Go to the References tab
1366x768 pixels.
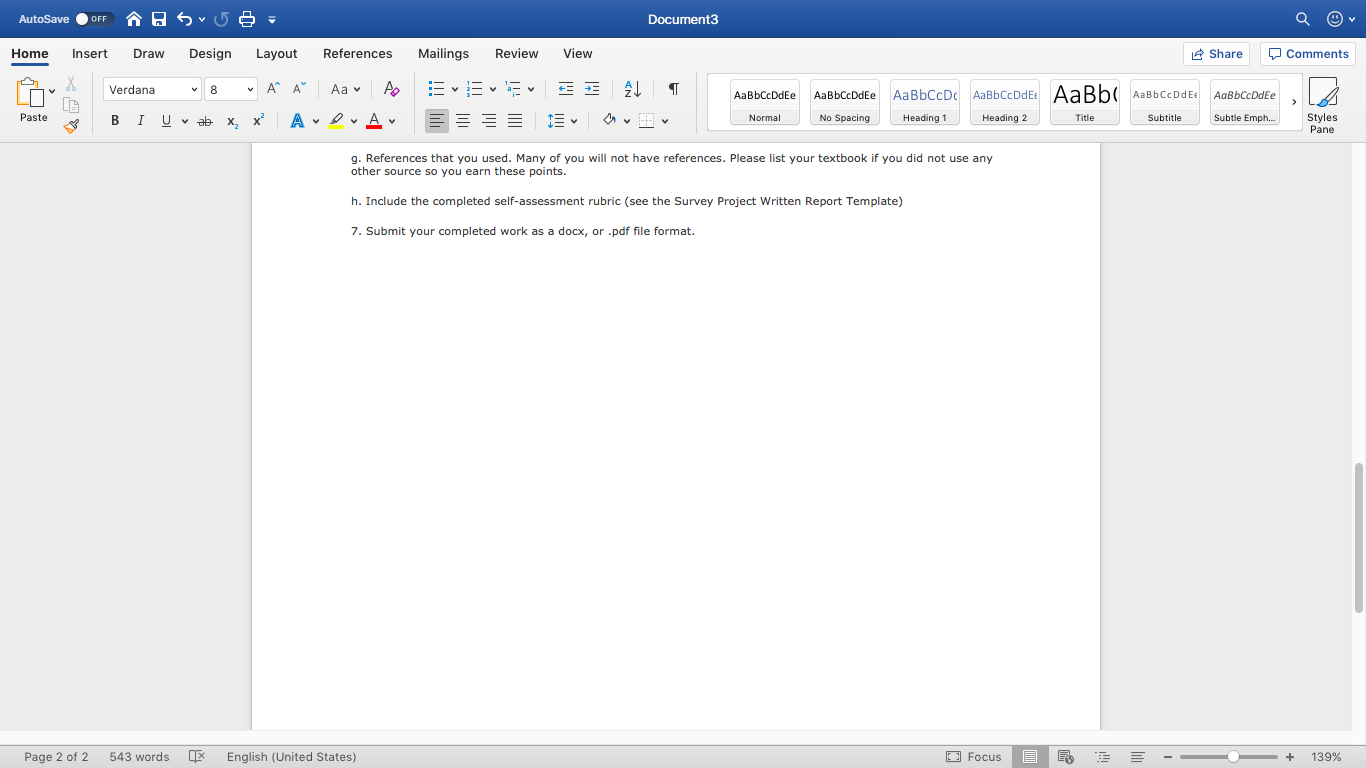tap(358, 54)
